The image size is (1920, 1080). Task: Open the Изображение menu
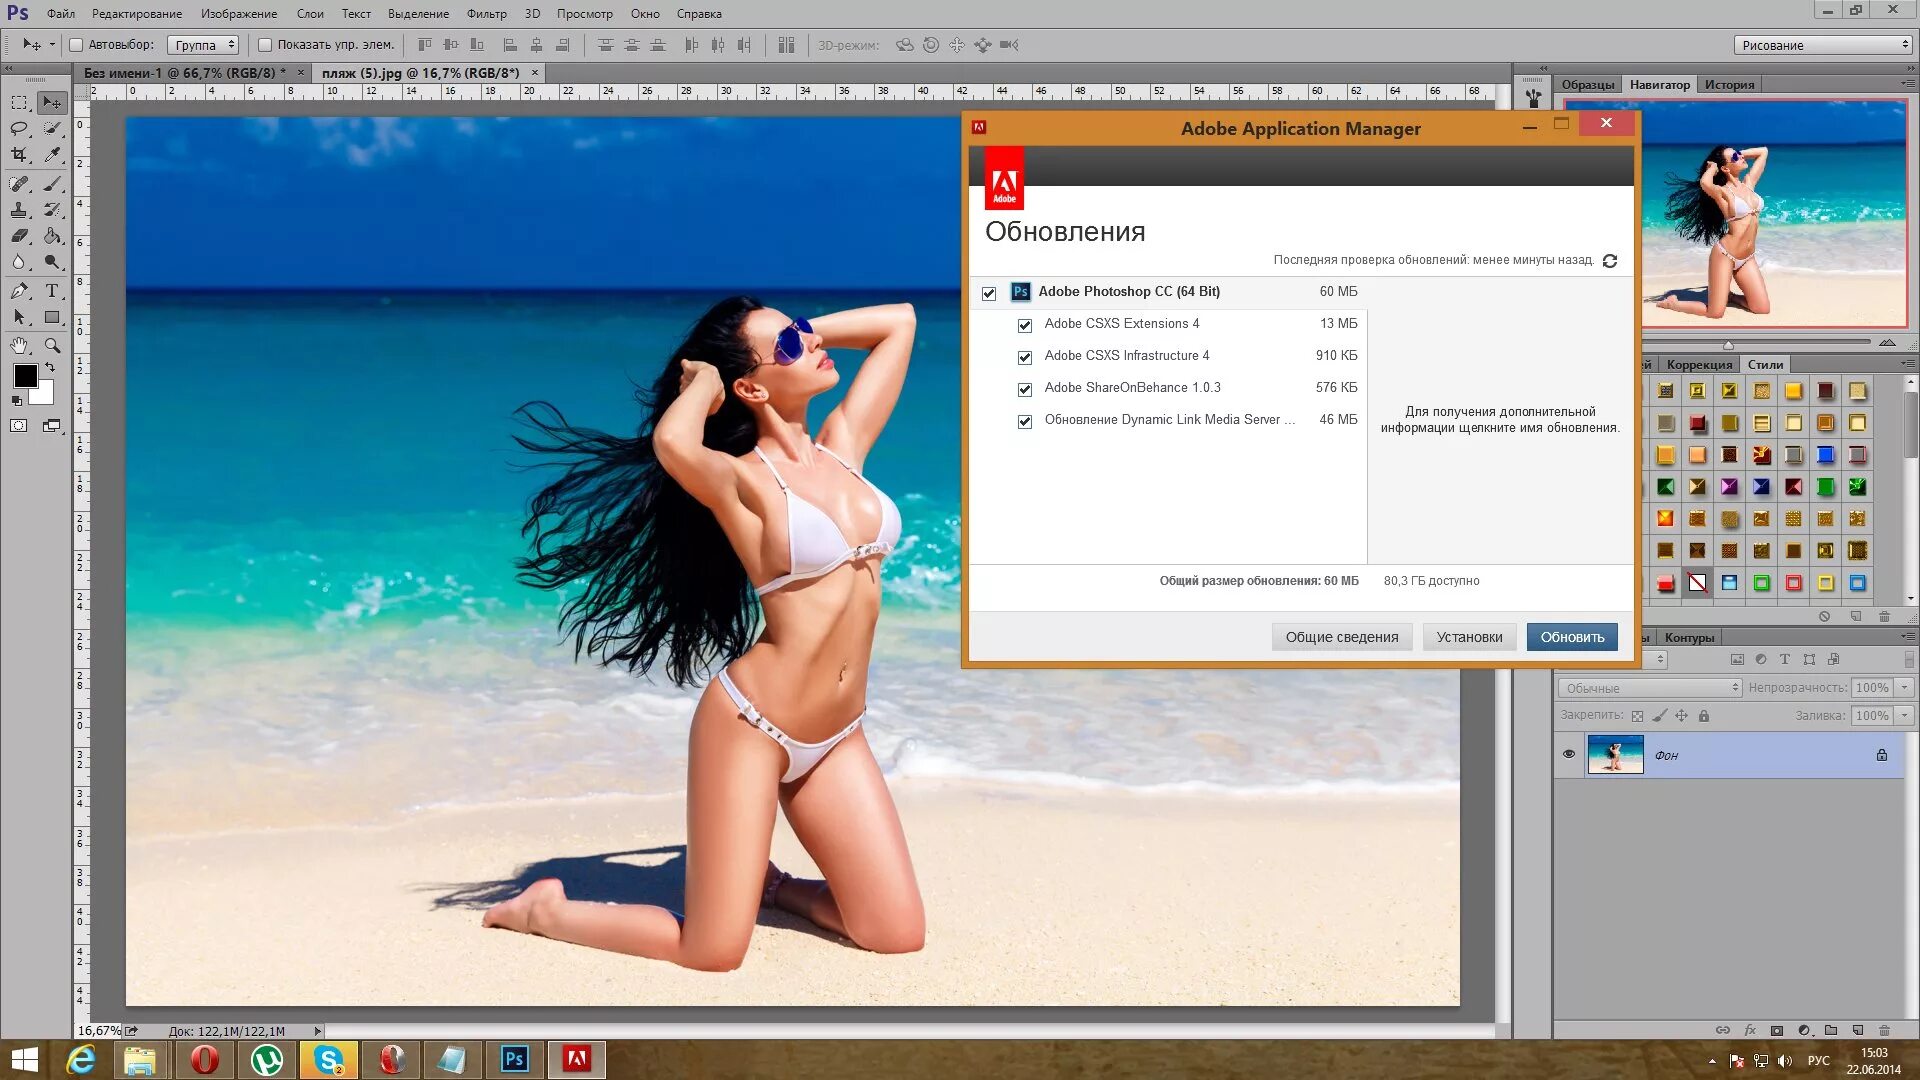(x=239, y=14)
